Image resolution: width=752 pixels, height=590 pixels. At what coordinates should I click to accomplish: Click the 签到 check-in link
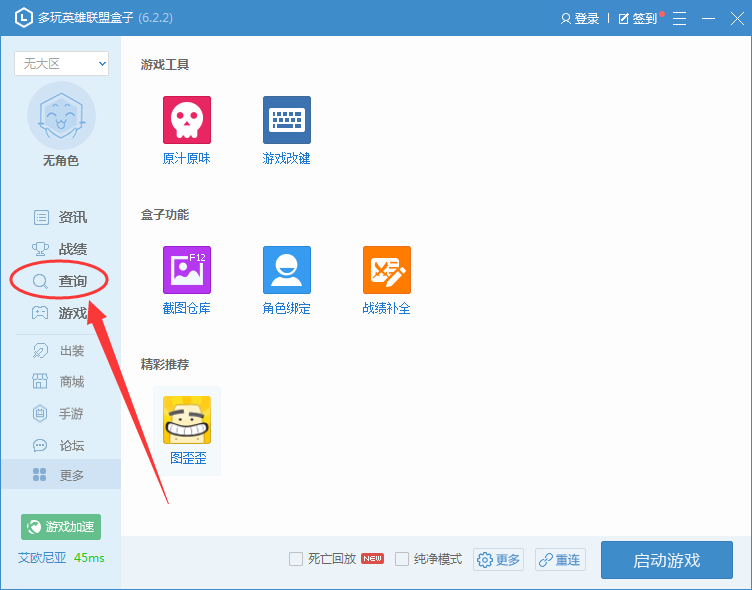[638, 18]
